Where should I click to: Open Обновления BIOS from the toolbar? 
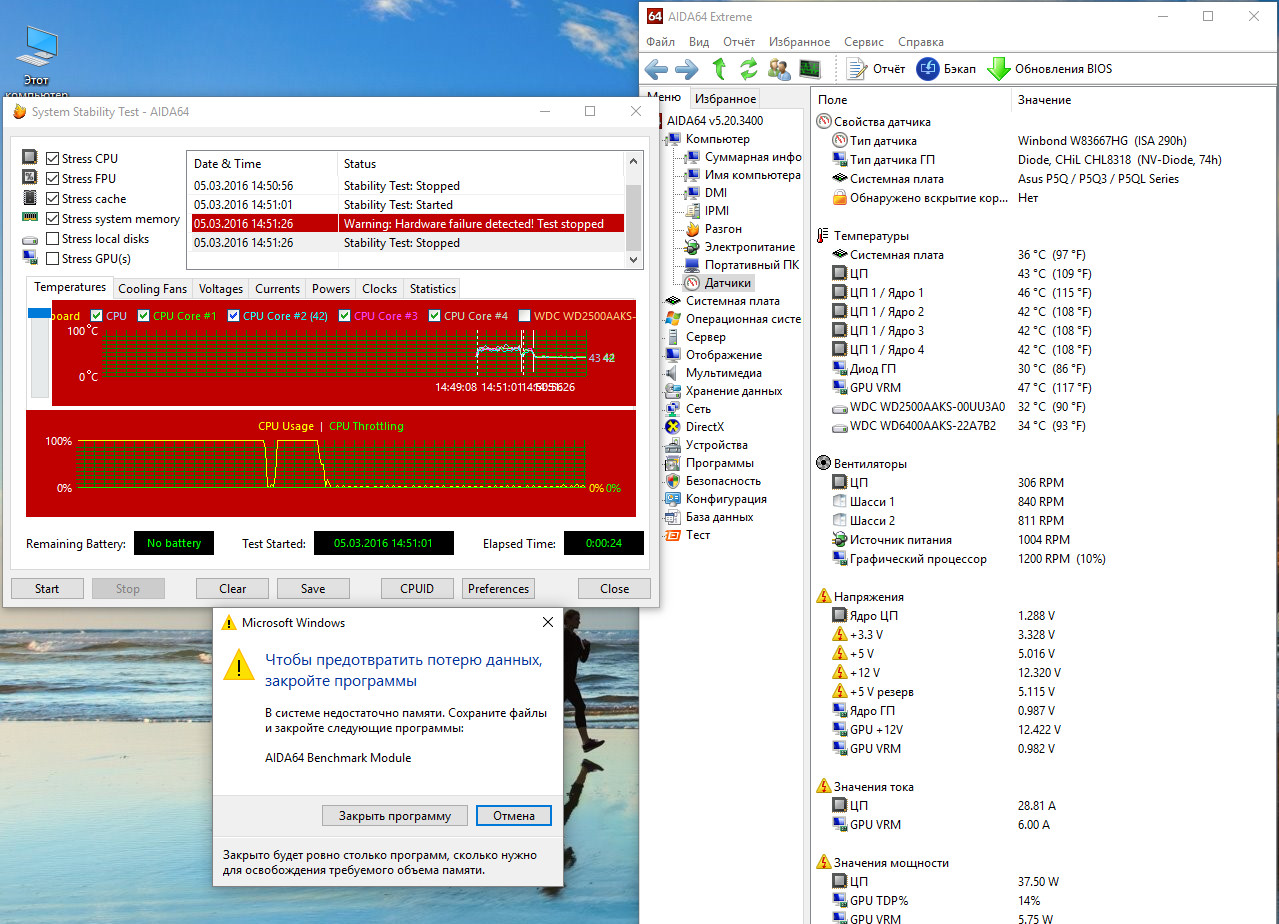[x=1049, y=69]
